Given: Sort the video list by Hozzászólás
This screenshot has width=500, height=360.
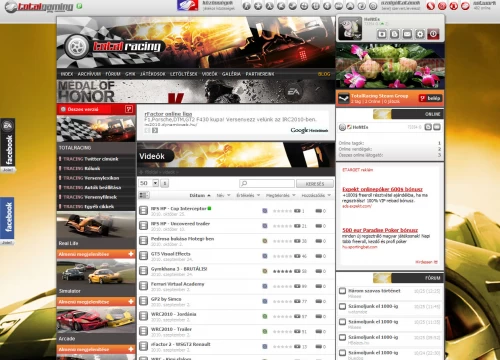Looking at the screenshot, I should (316, 195).
